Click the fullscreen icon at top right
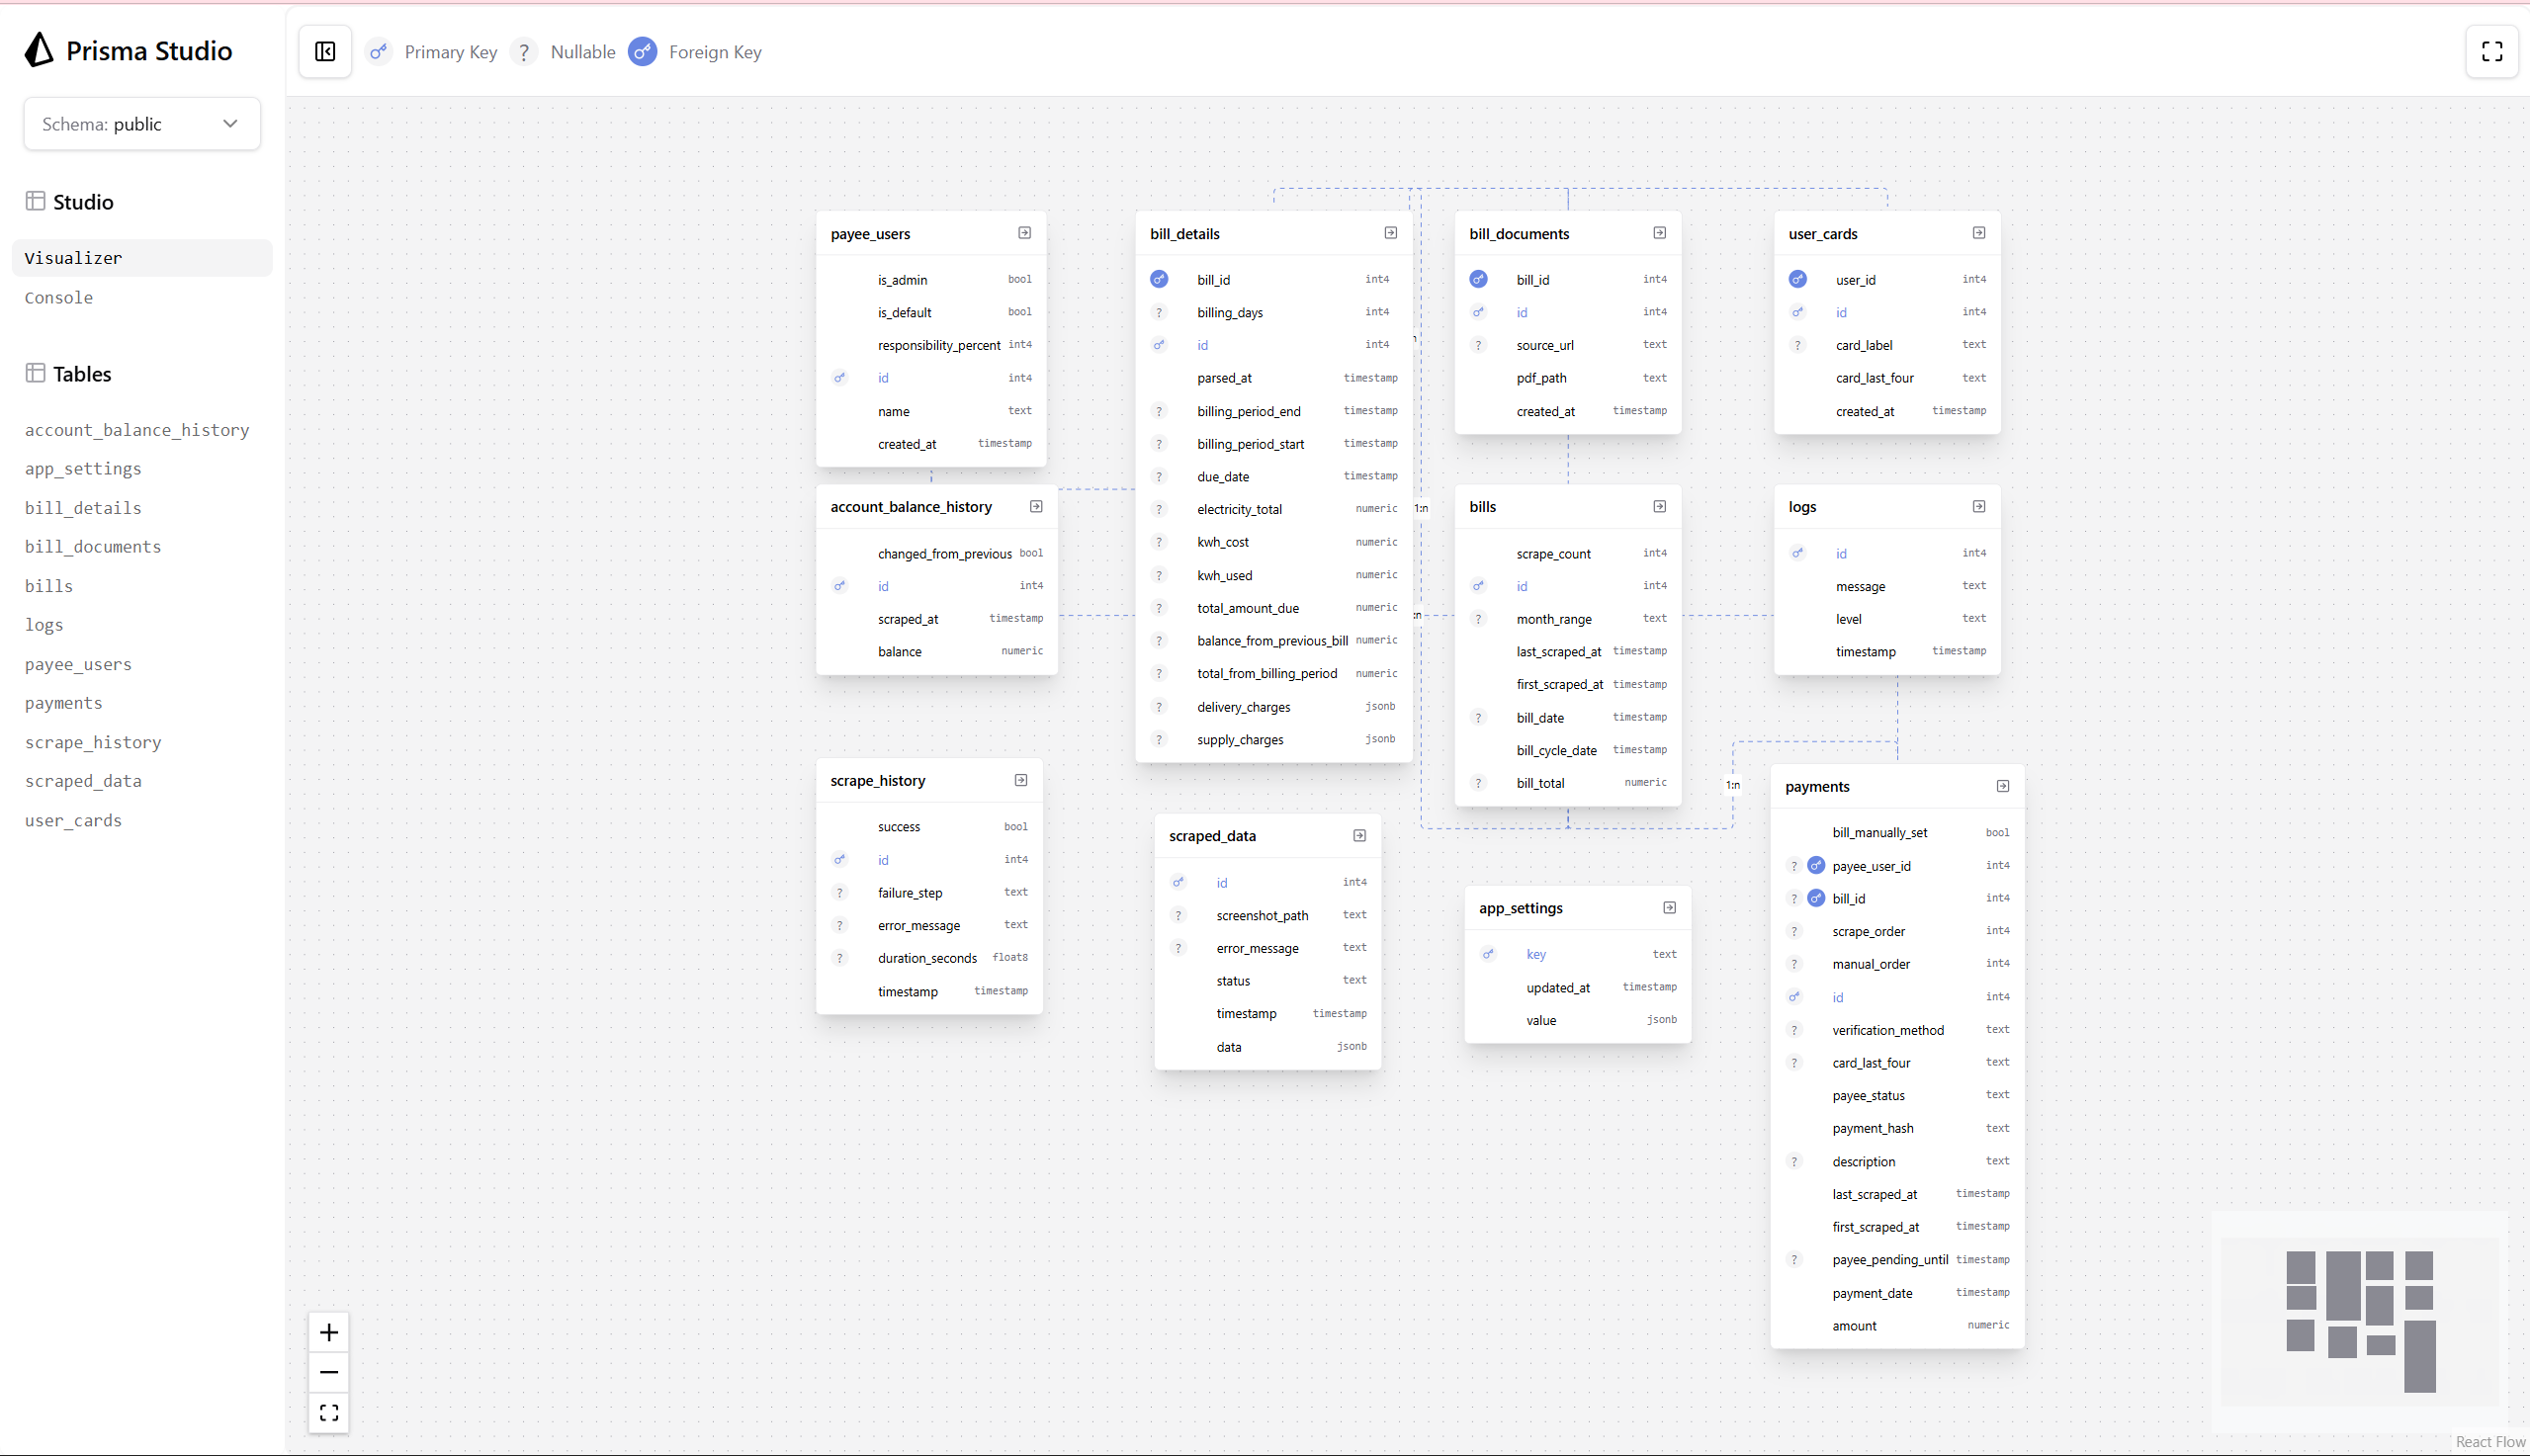 [x=2492, y=52]
